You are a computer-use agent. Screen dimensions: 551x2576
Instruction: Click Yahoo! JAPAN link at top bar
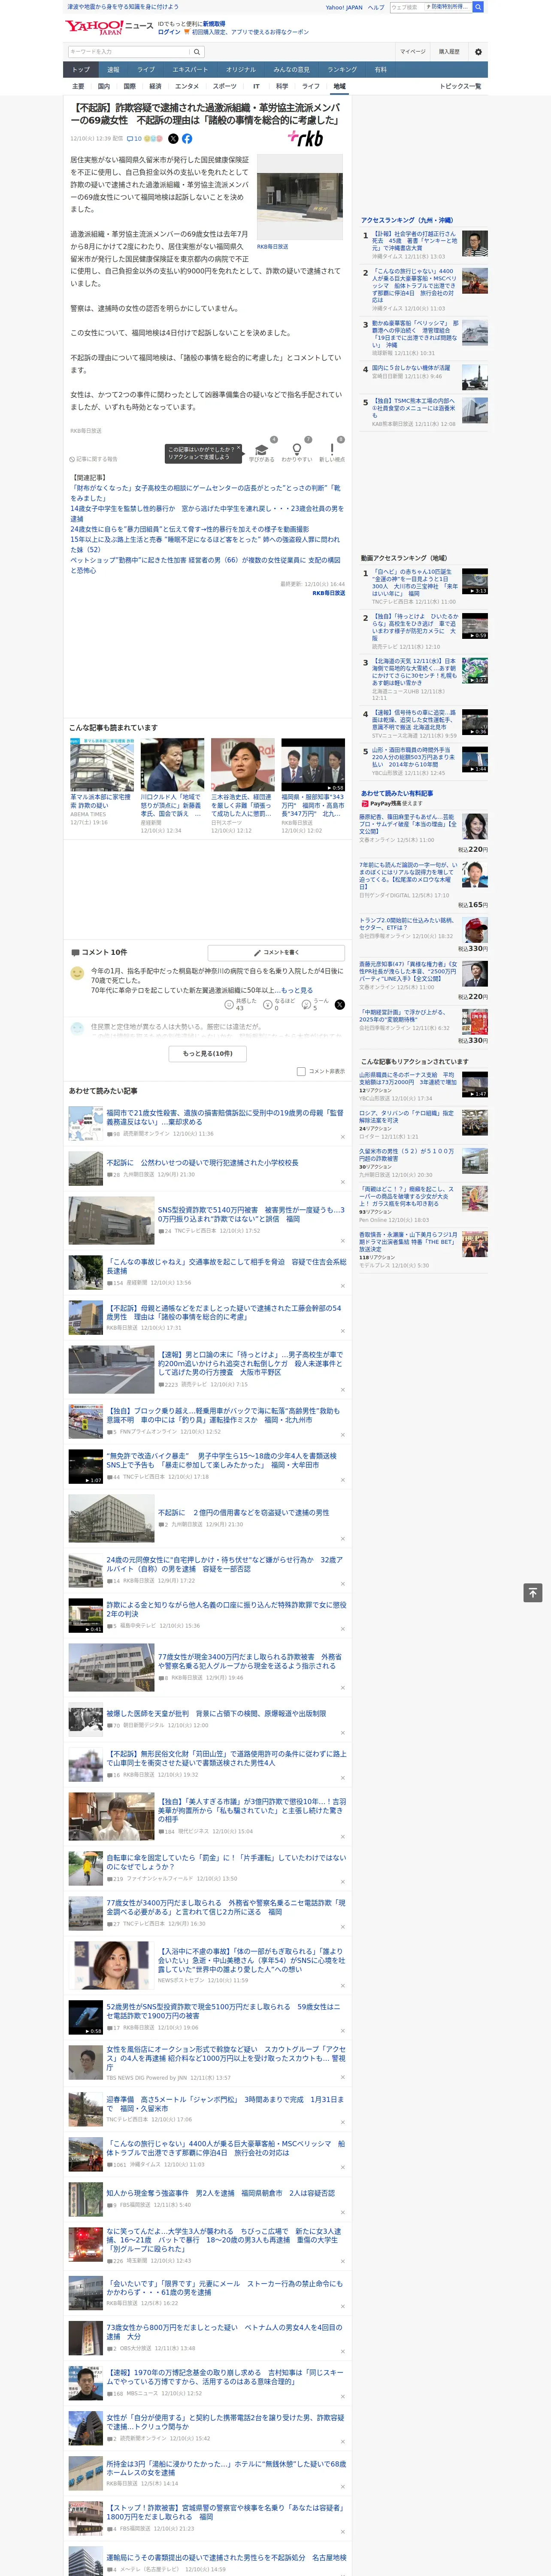pos(344,7)
